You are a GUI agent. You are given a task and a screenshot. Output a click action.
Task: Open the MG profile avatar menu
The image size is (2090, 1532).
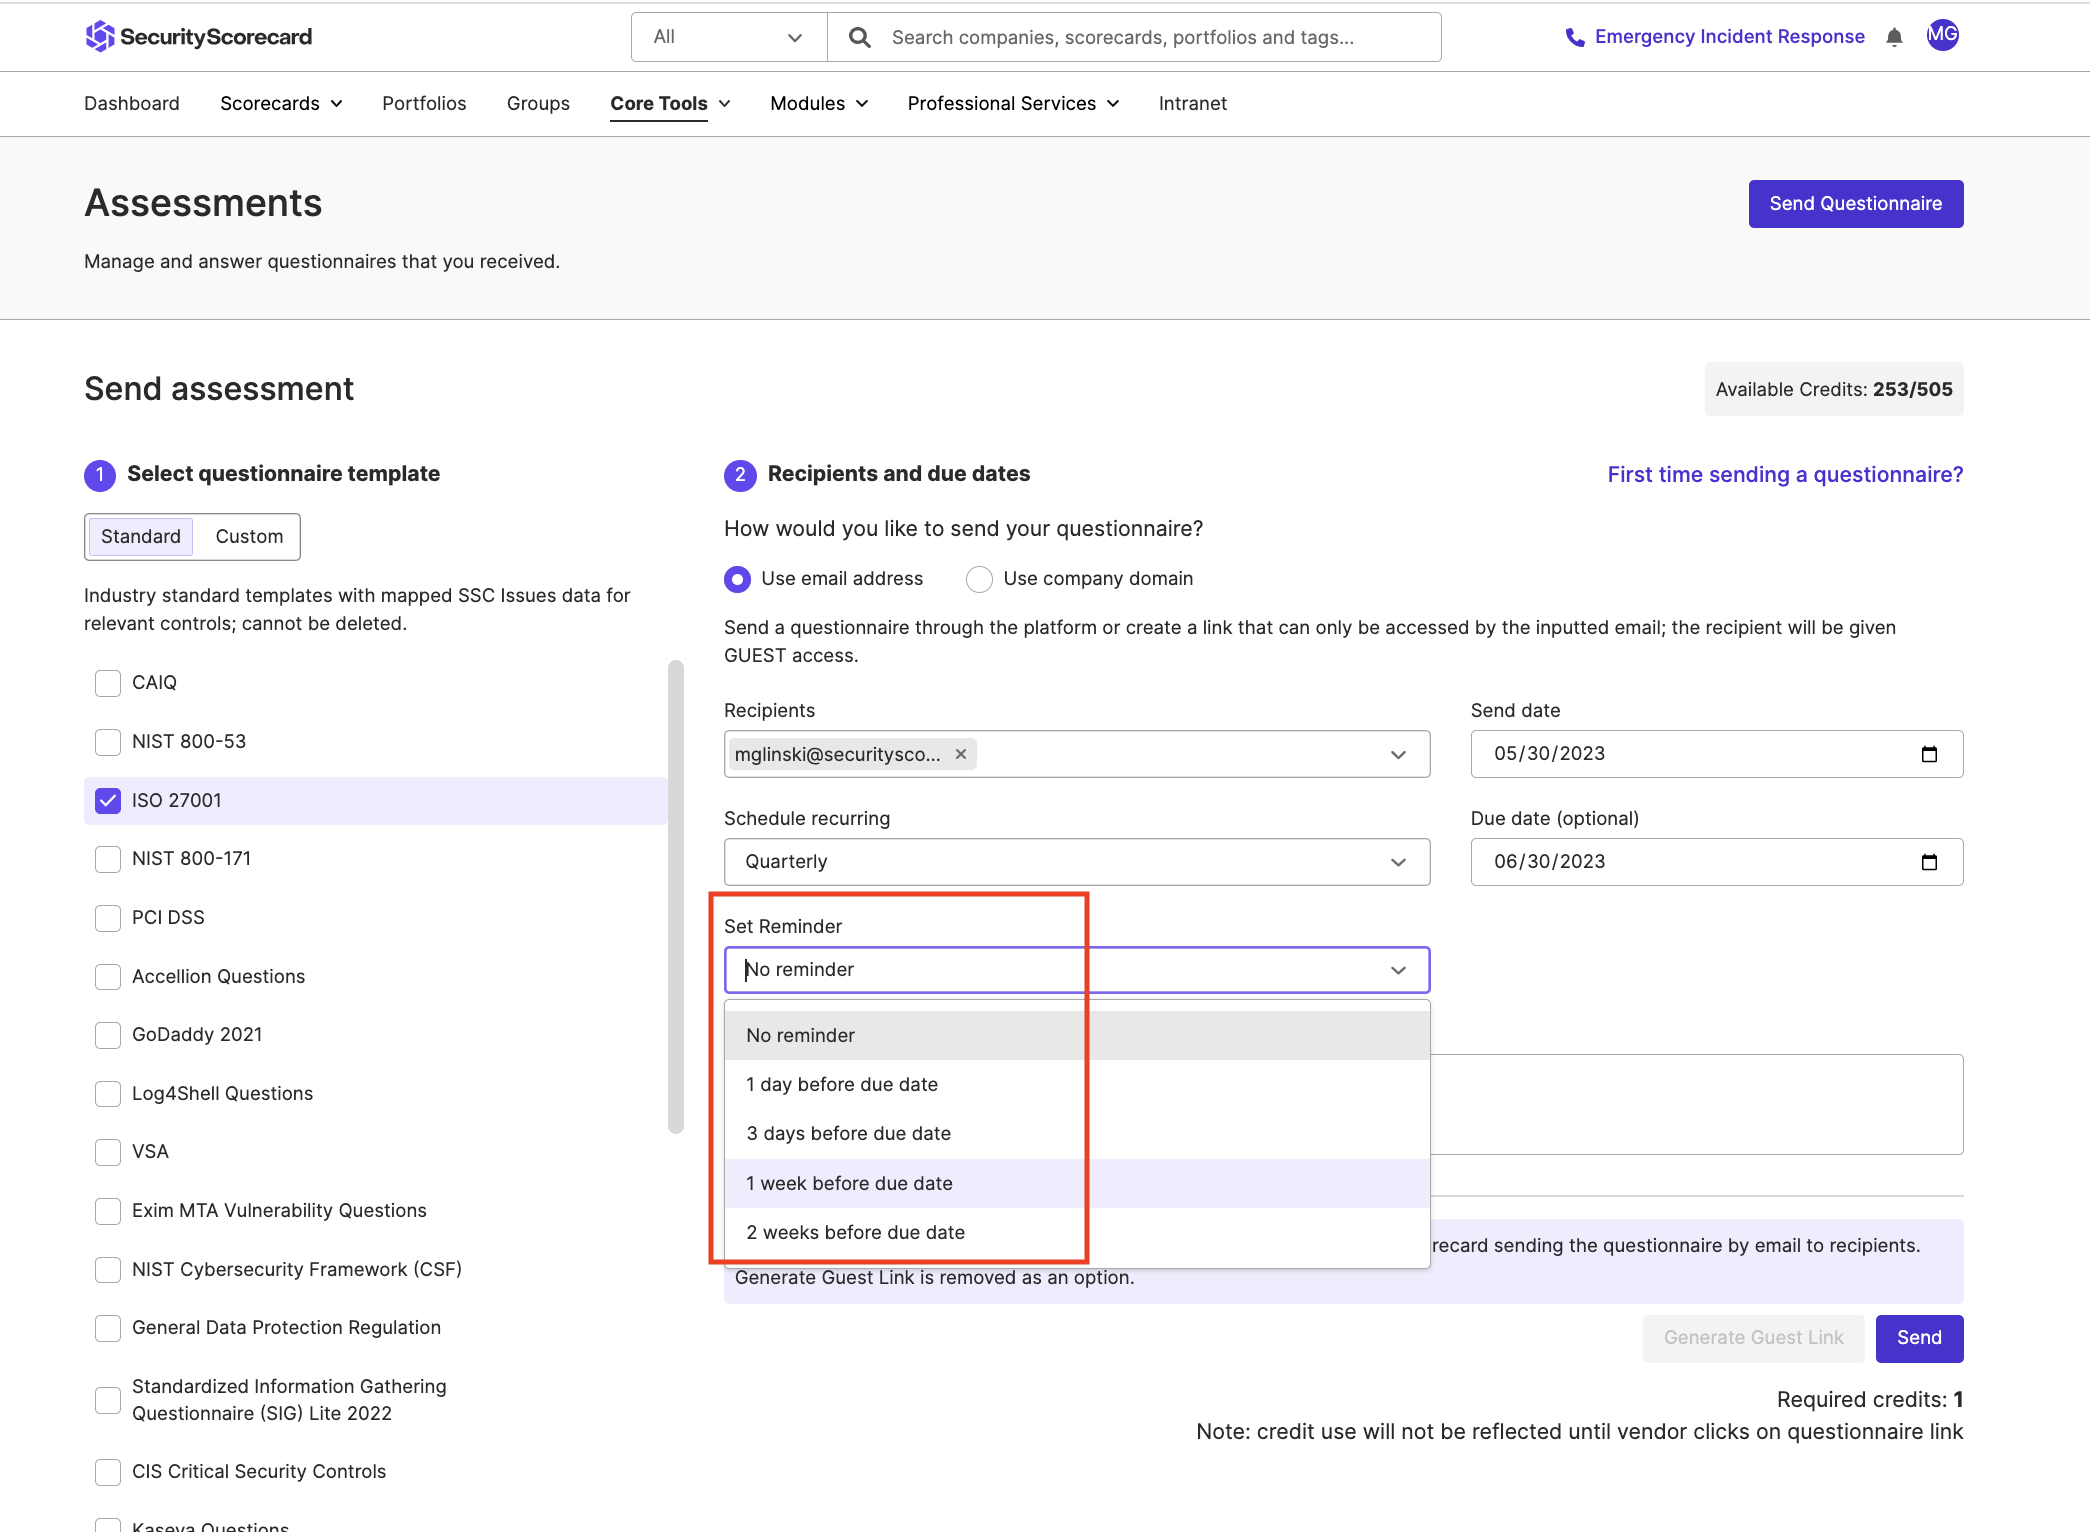coord(1942,36)
